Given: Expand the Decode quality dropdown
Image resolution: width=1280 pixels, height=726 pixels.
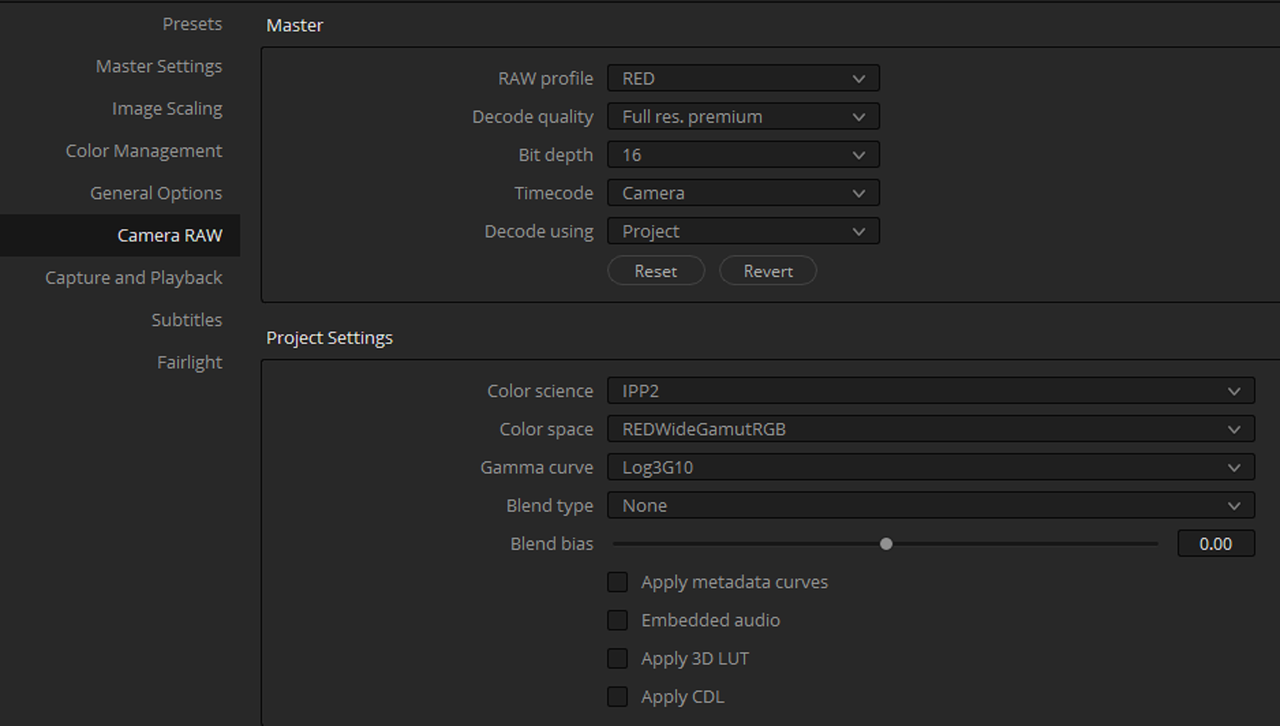Looking at the screenshot, I should (744, 116).
